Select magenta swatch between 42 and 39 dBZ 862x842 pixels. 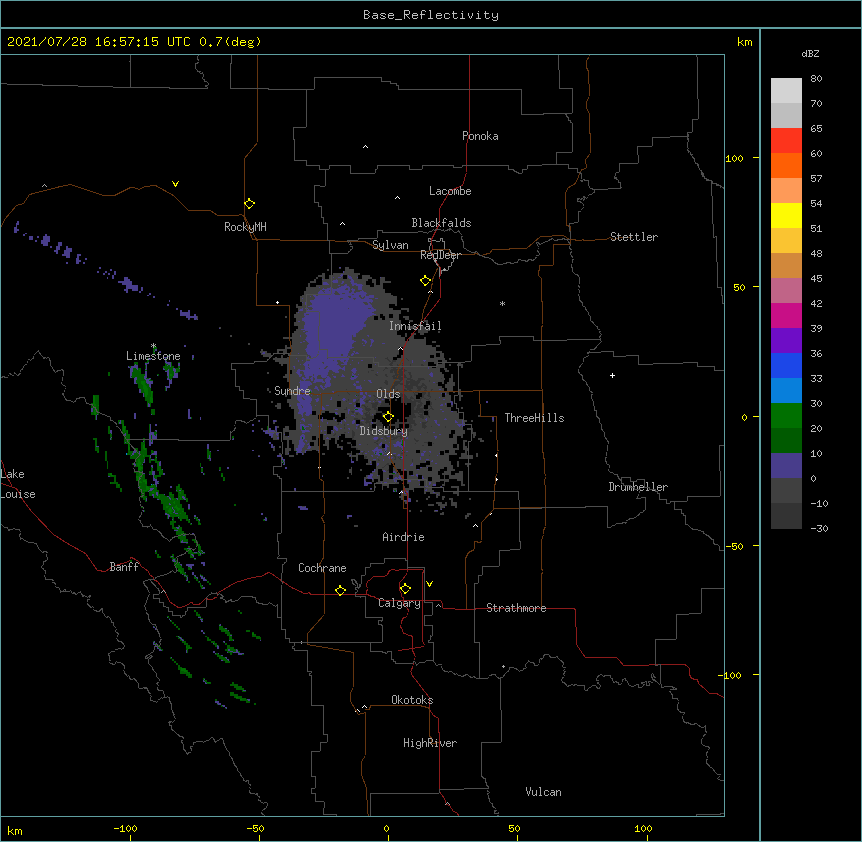tap(786, 315)
